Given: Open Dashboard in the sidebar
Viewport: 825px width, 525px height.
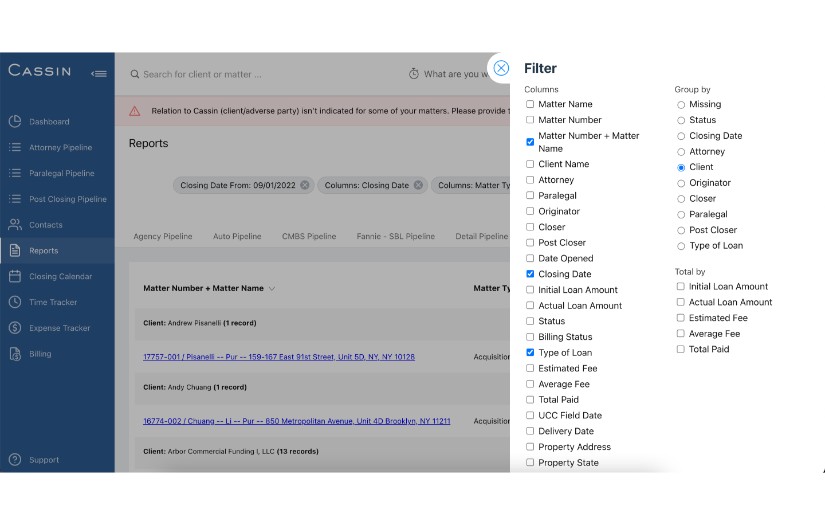Looking at the screenshot, I should pyautogui.click(x=49, y=122).
